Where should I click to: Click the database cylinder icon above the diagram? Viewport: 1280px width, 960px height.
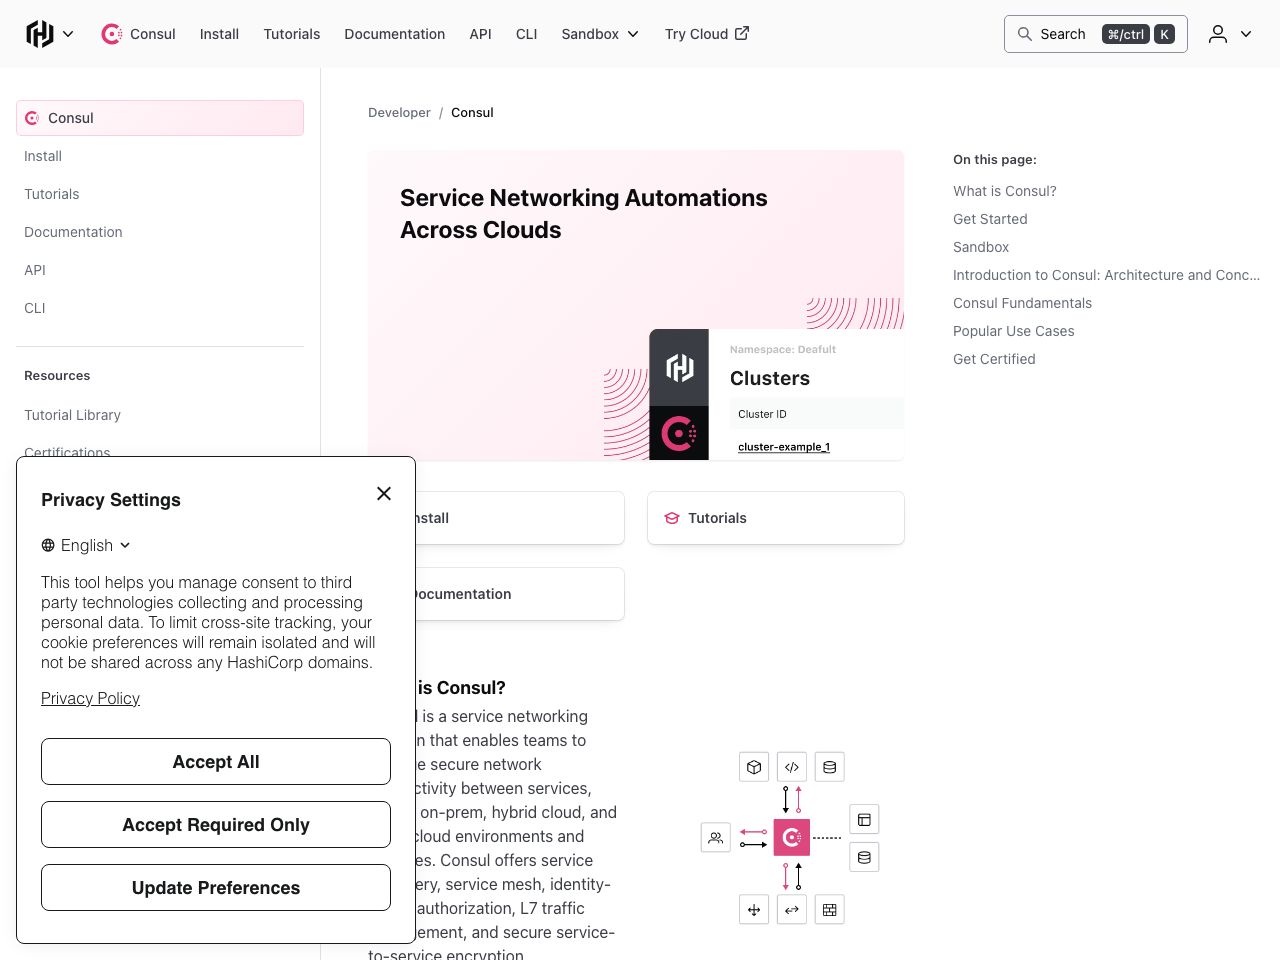click(x=829, y=766)
